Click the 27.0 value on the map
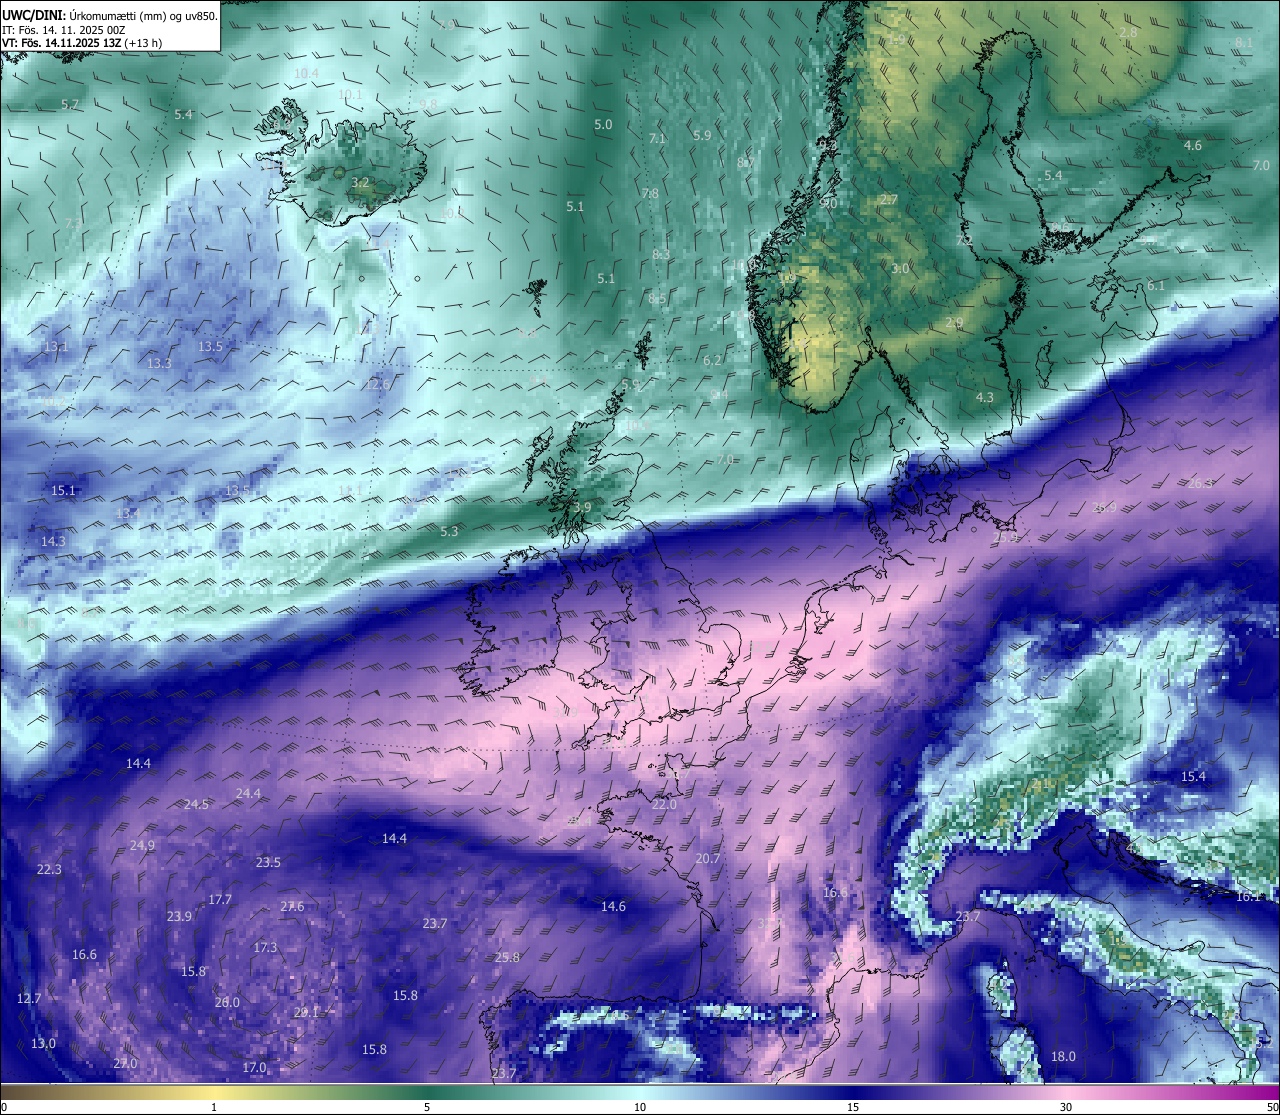1280x1115 pixels. click(x=125, y=1064)
